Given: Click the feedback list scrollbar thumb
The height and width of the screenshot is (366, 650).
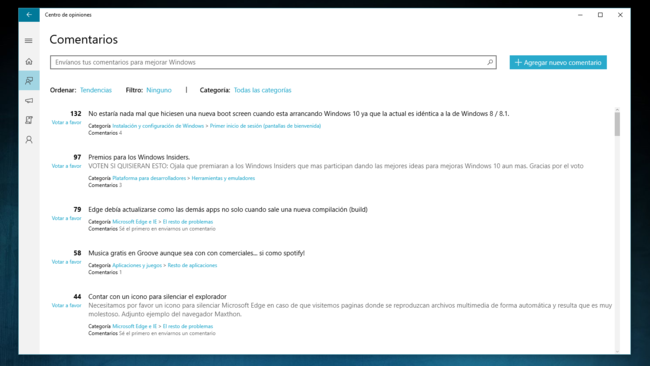Looking at the screenshot, I should pyautogui.click(x=617, y=124).
